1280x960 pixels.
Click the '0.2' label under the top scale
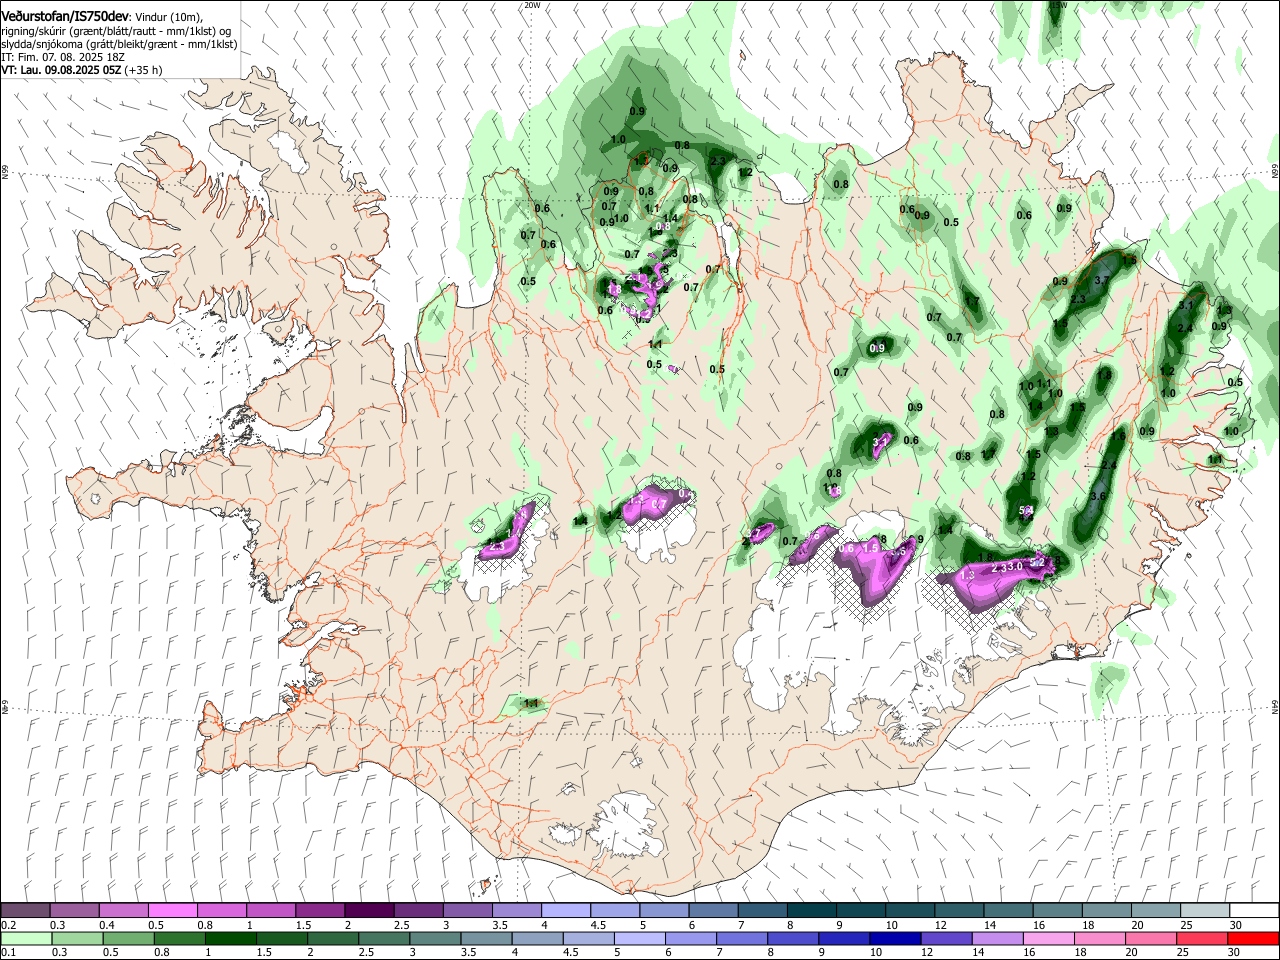point(8,925)
